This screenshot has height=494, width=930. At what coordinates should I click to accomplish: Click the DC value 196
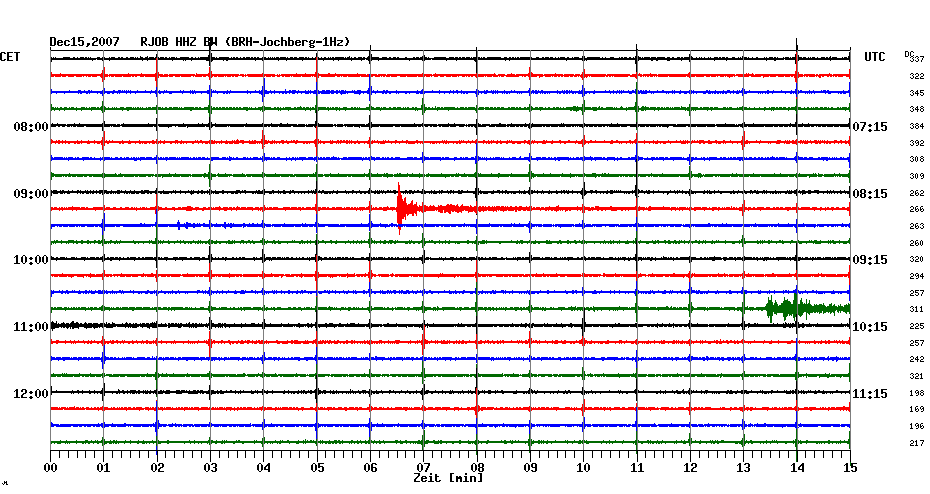tap(917, 427)
